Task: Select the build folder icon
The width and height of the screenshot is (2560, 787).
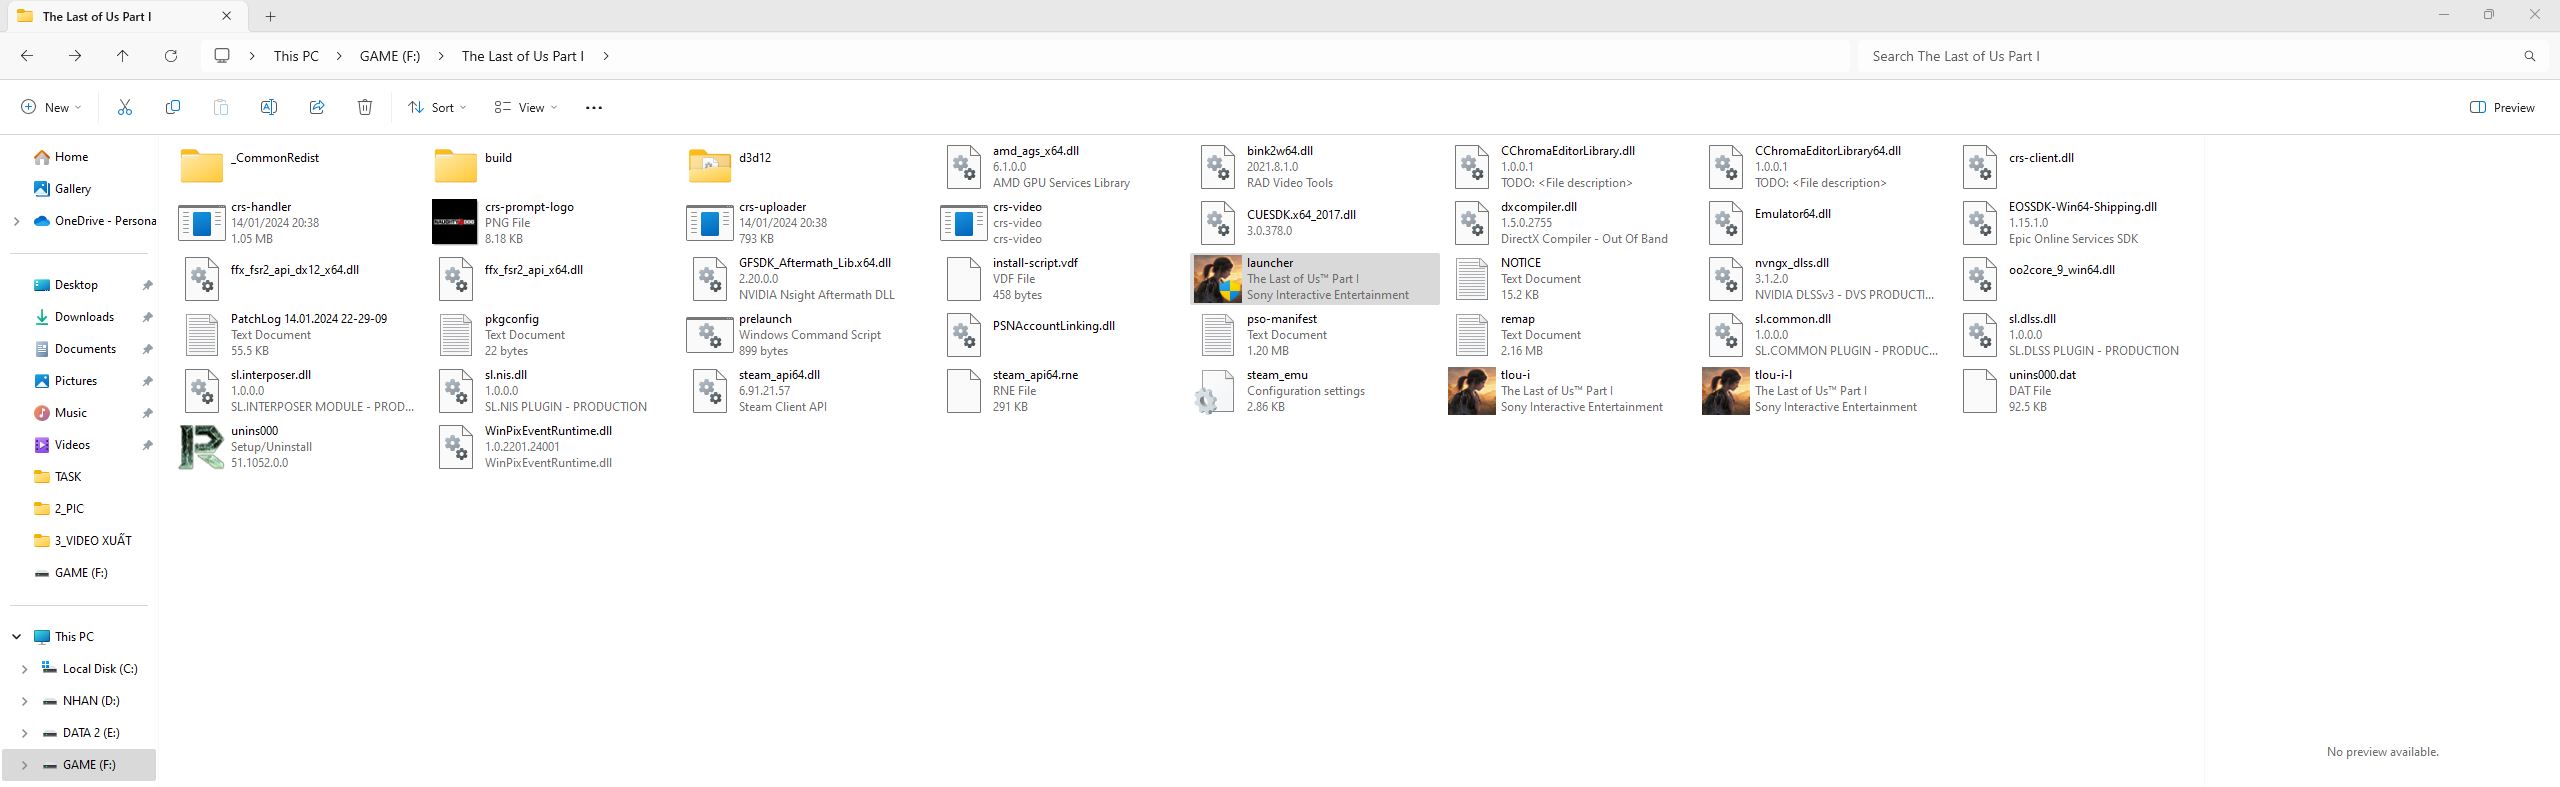Action: point(455,165)
